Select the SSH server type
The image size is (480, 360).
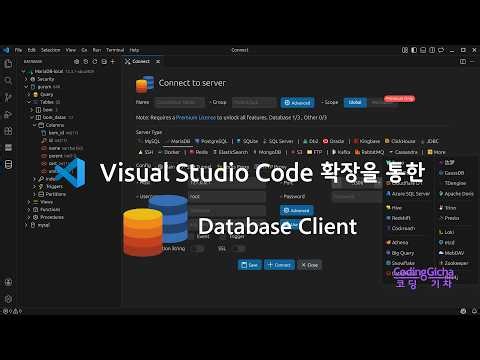[146, 152]
